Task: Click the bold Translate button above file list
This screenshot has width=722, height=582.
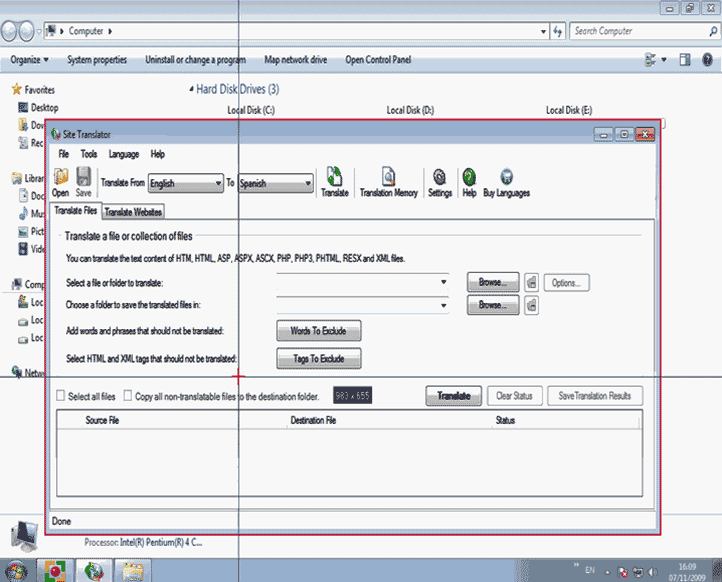Action: click(454, 396)
